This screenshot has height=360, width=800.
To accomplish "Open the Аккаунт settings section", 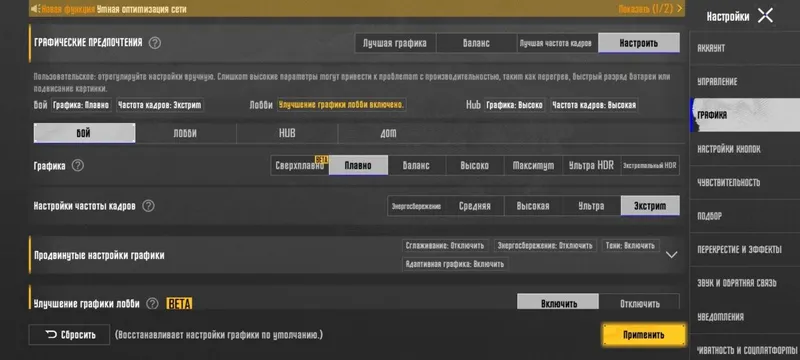I will [745, 48].
